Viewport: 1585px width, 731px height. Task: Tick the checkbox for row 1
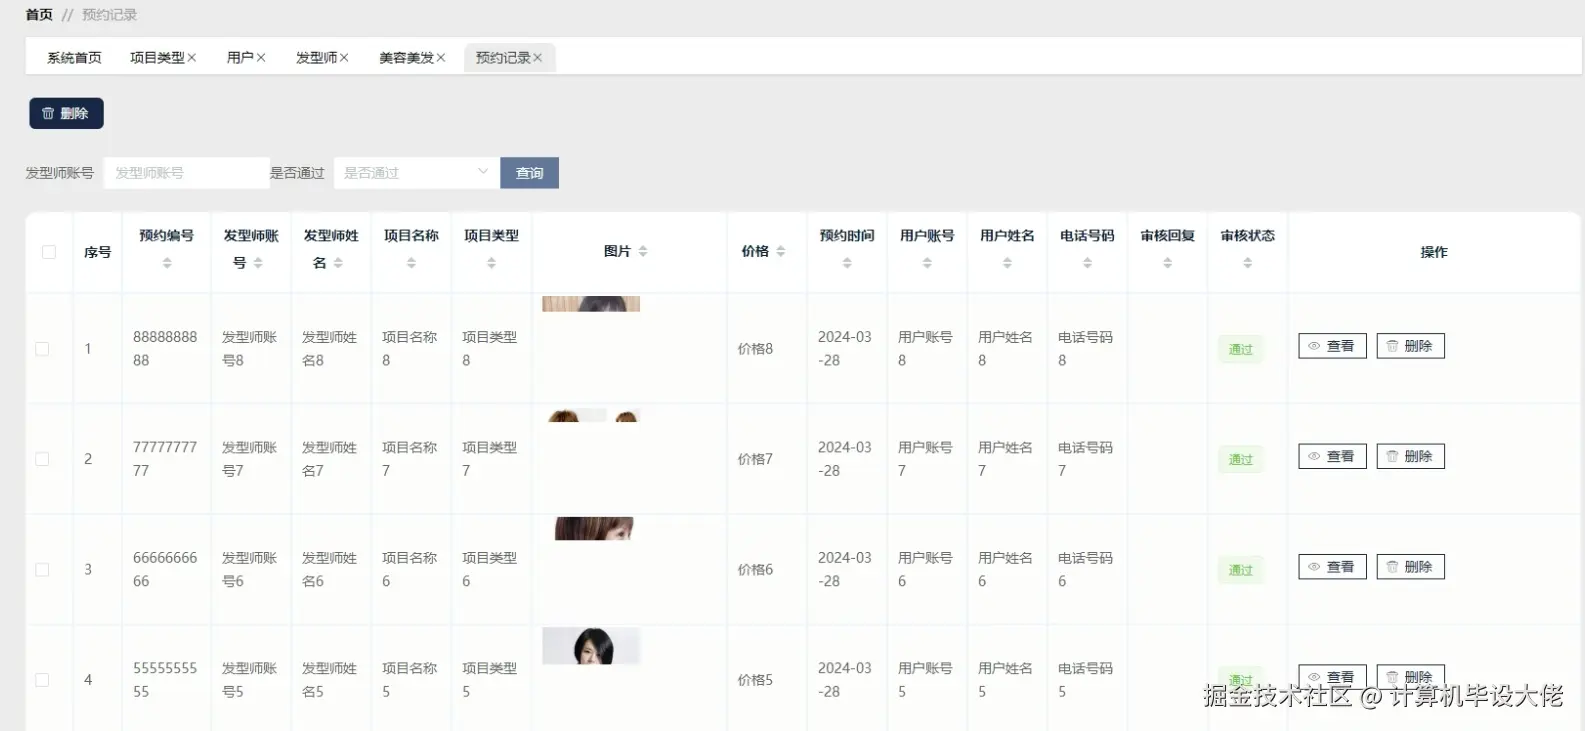(42, 349)
